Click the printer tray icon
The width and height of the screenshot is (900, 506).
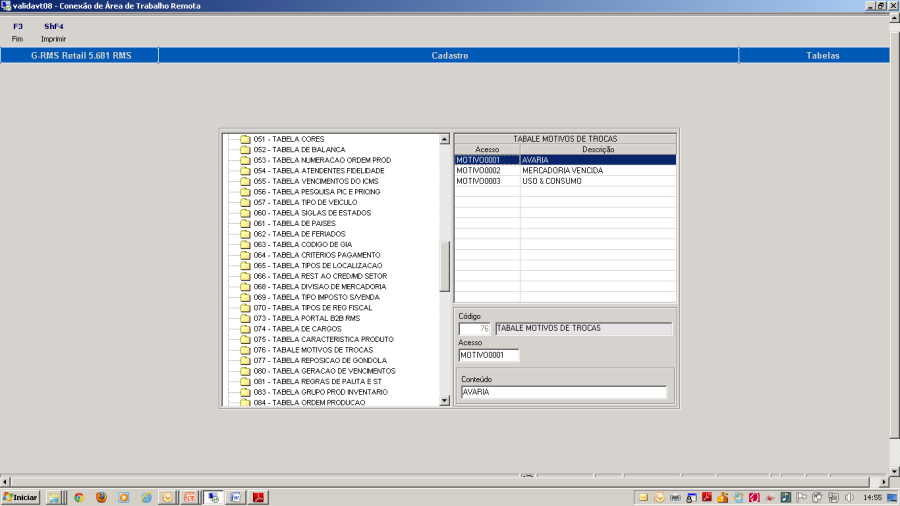click(x=676, y=497)
